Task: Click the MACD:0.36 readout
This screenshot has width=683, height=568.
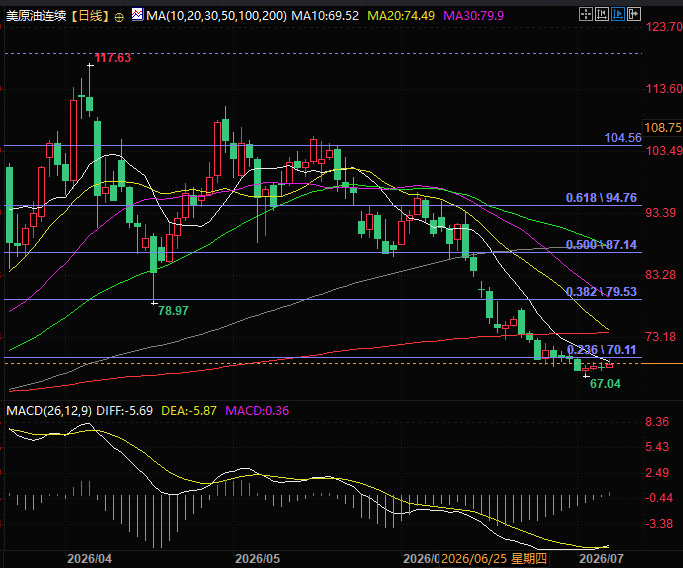Action: pyautogui.click(x=257, y=411)
